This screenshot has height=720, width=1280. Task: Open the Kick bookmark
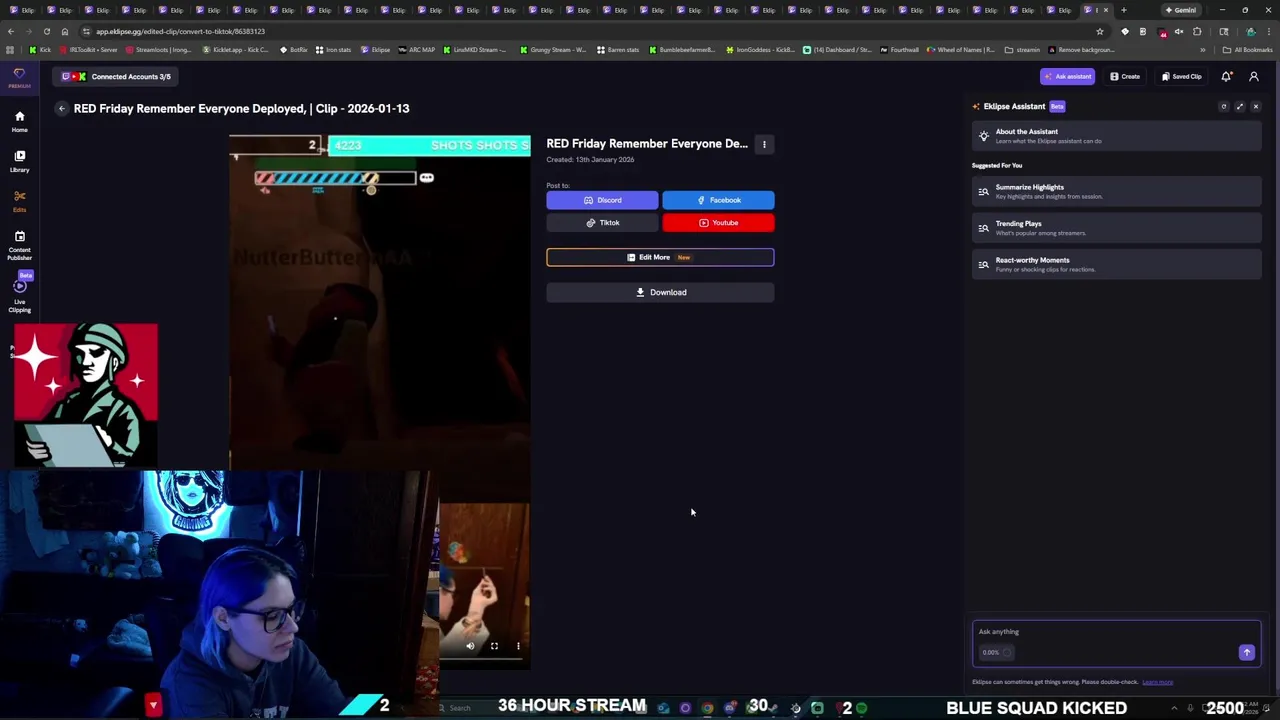tap(40, 49)
